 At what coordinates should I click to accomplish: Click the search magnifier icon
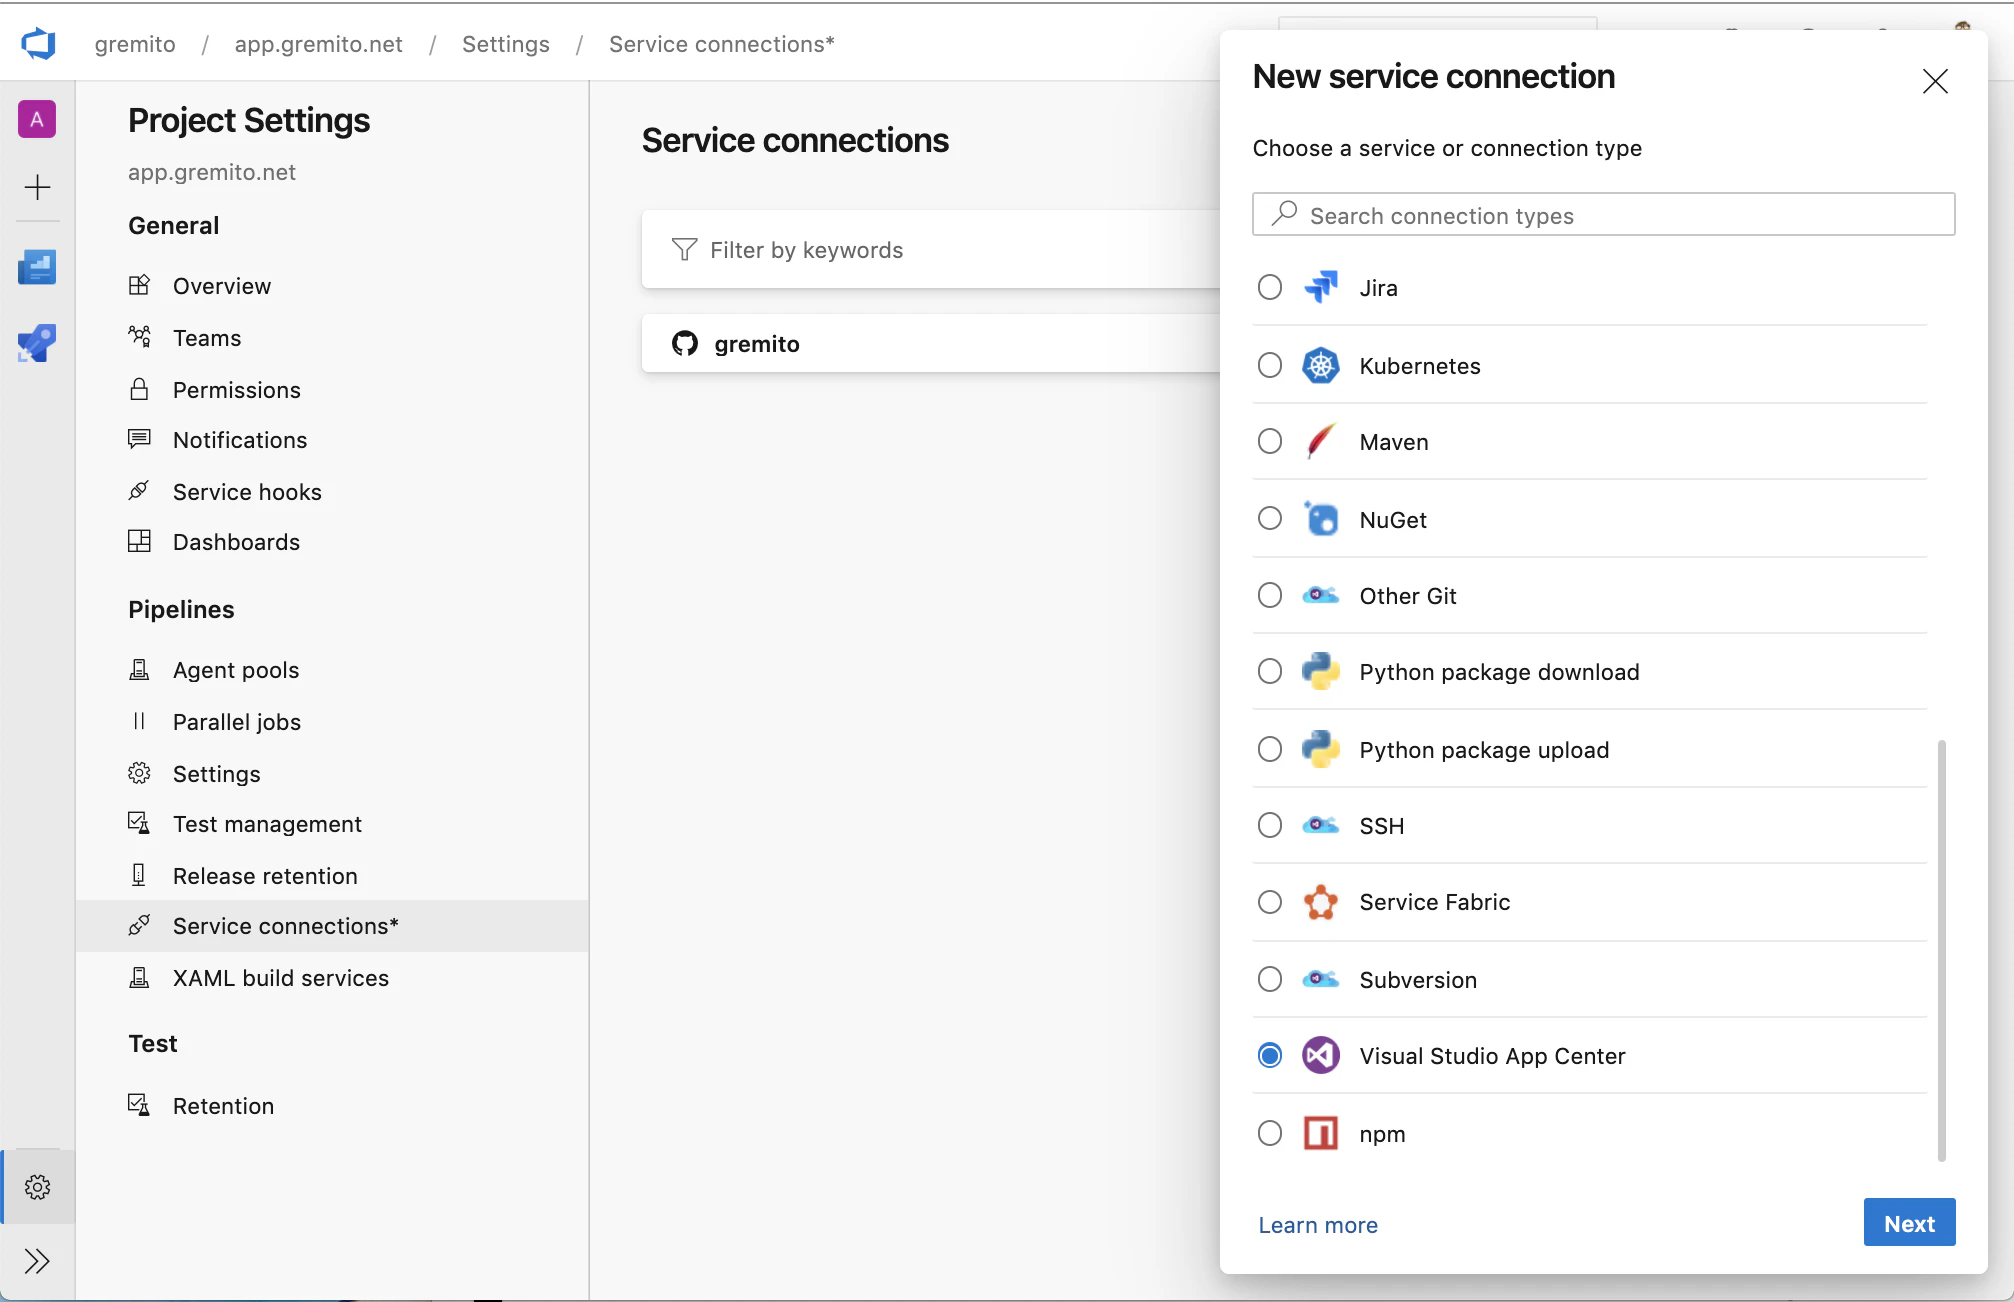click(x=1284, y=214)
